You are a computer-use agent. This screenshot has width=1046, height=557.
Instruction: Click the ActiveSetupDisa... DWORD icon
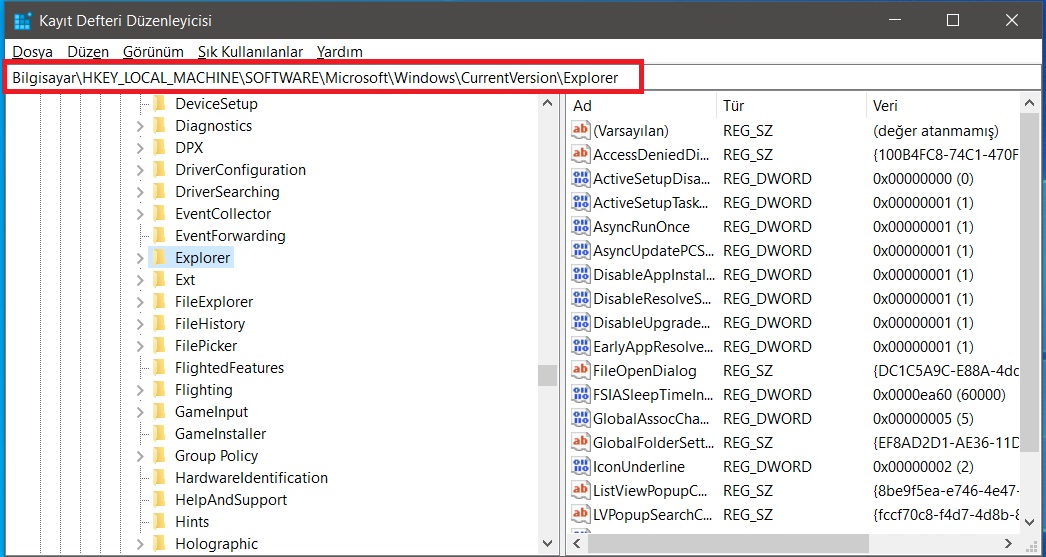point(581,179)
